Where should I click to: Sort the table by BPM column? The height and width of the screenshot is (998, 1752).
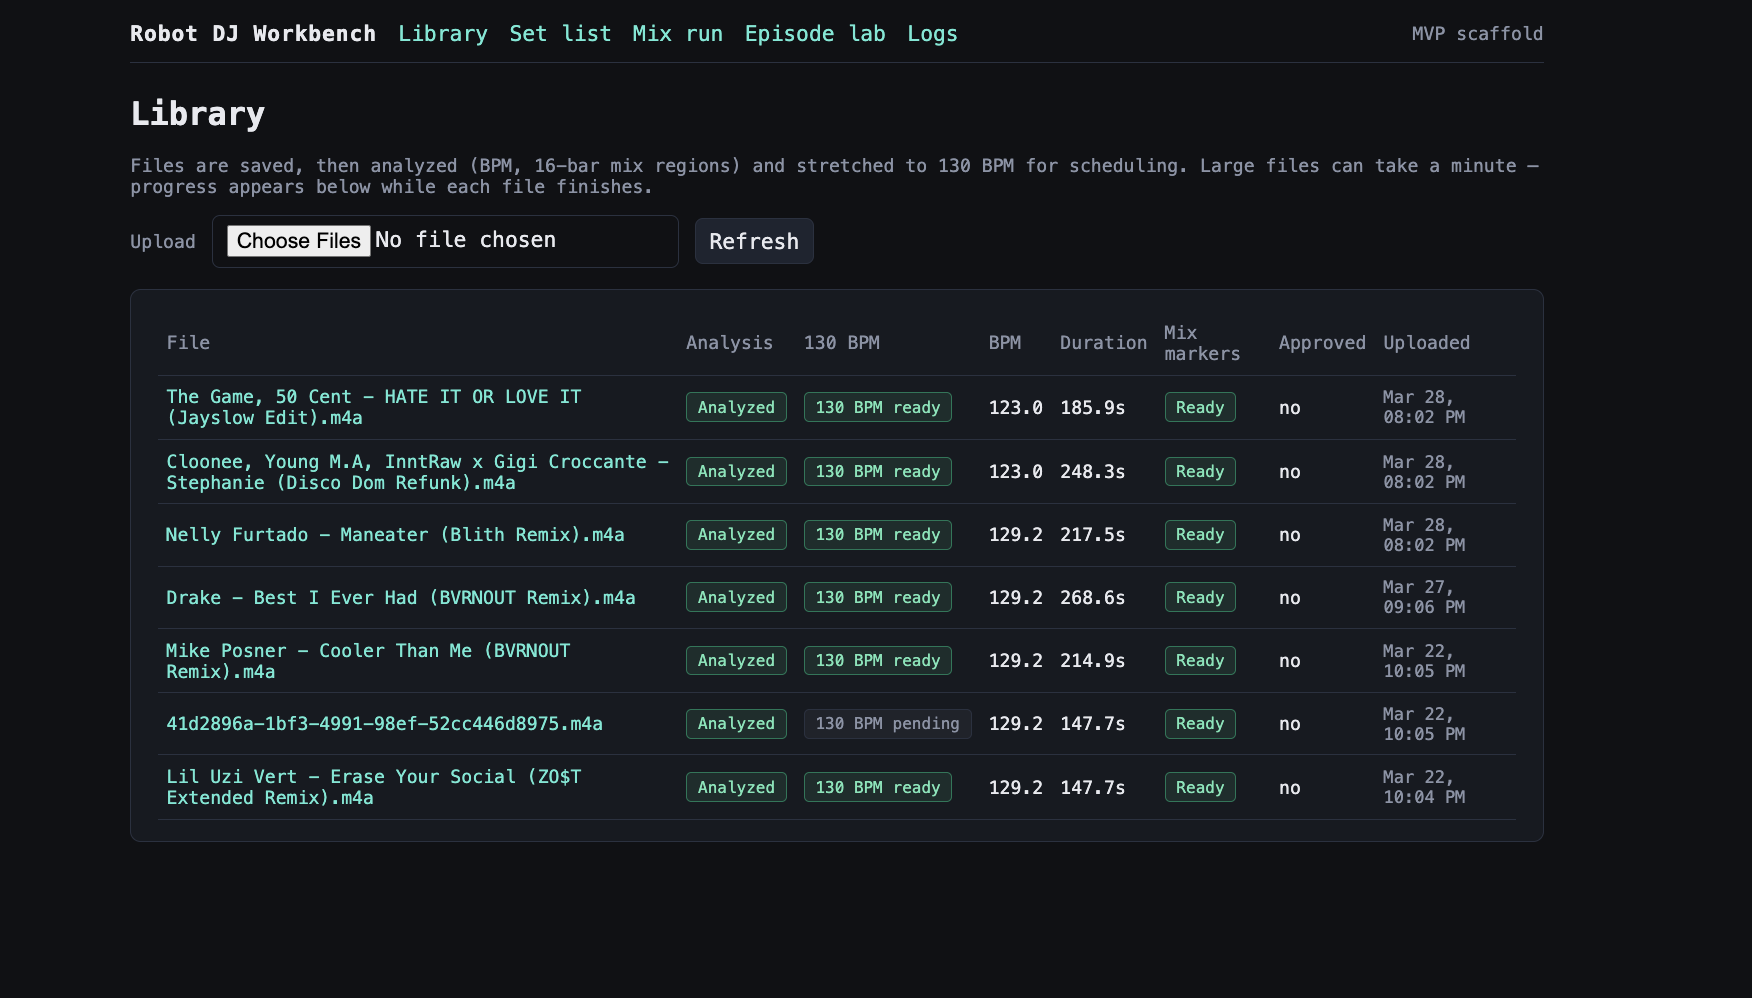(x=1003, y=342)
